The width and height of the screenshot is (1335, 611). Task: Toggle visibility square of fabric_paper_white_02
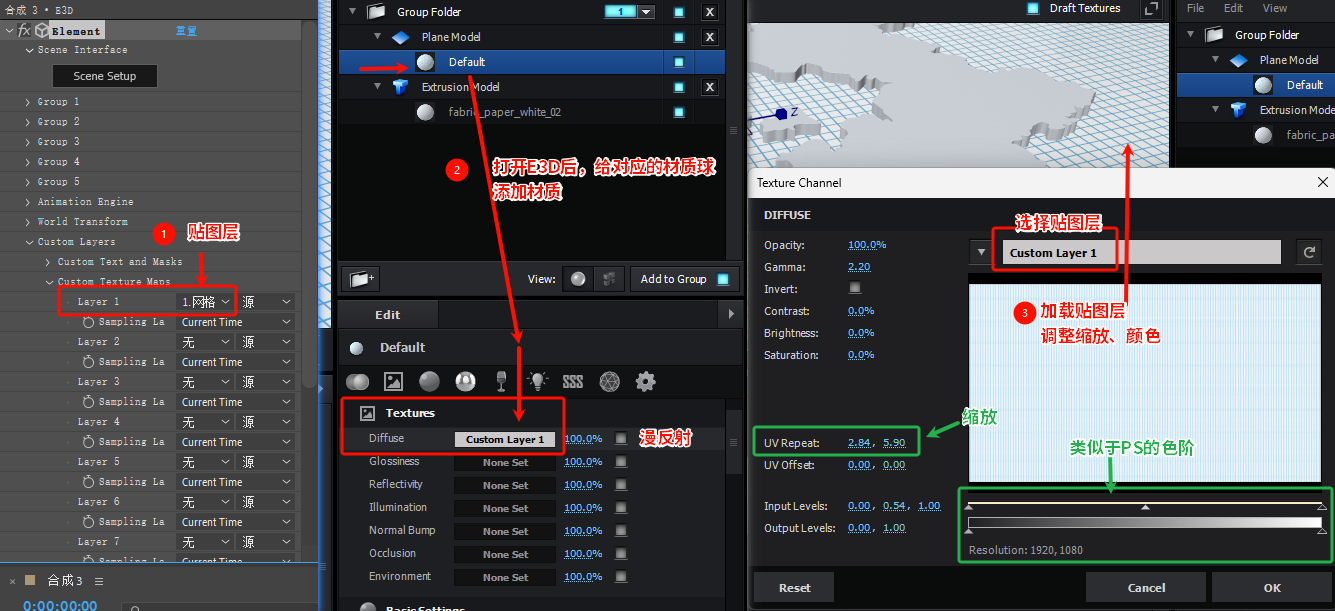point(679,112)
